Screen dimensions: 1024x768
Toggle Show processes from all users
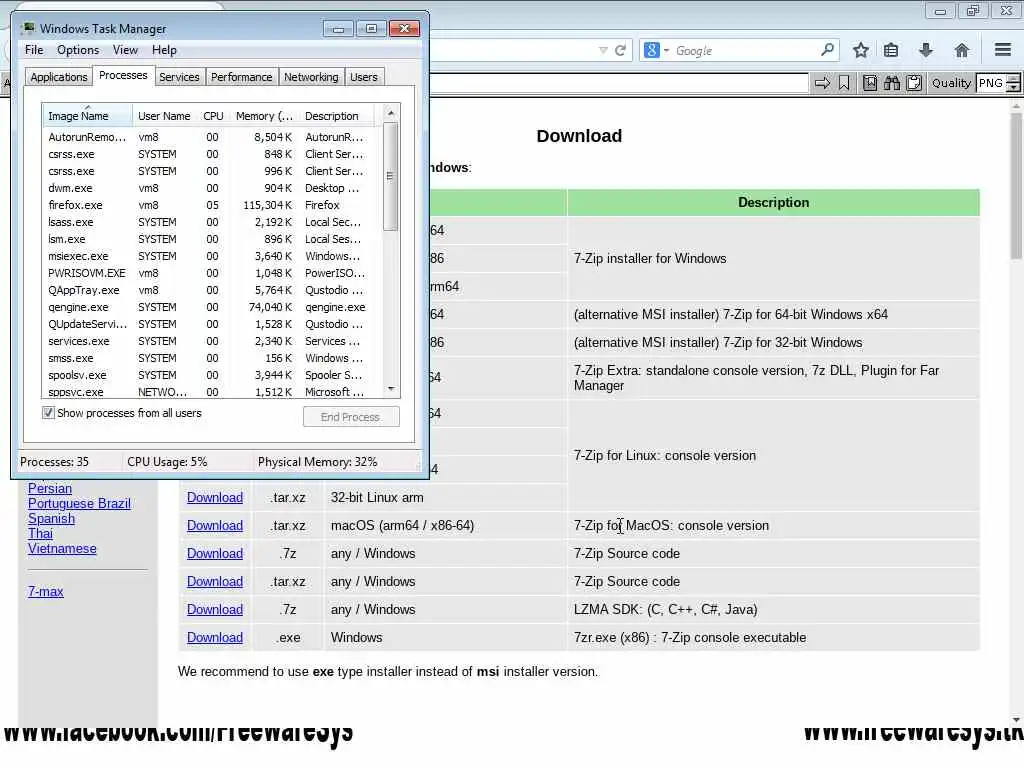point(48,413)
